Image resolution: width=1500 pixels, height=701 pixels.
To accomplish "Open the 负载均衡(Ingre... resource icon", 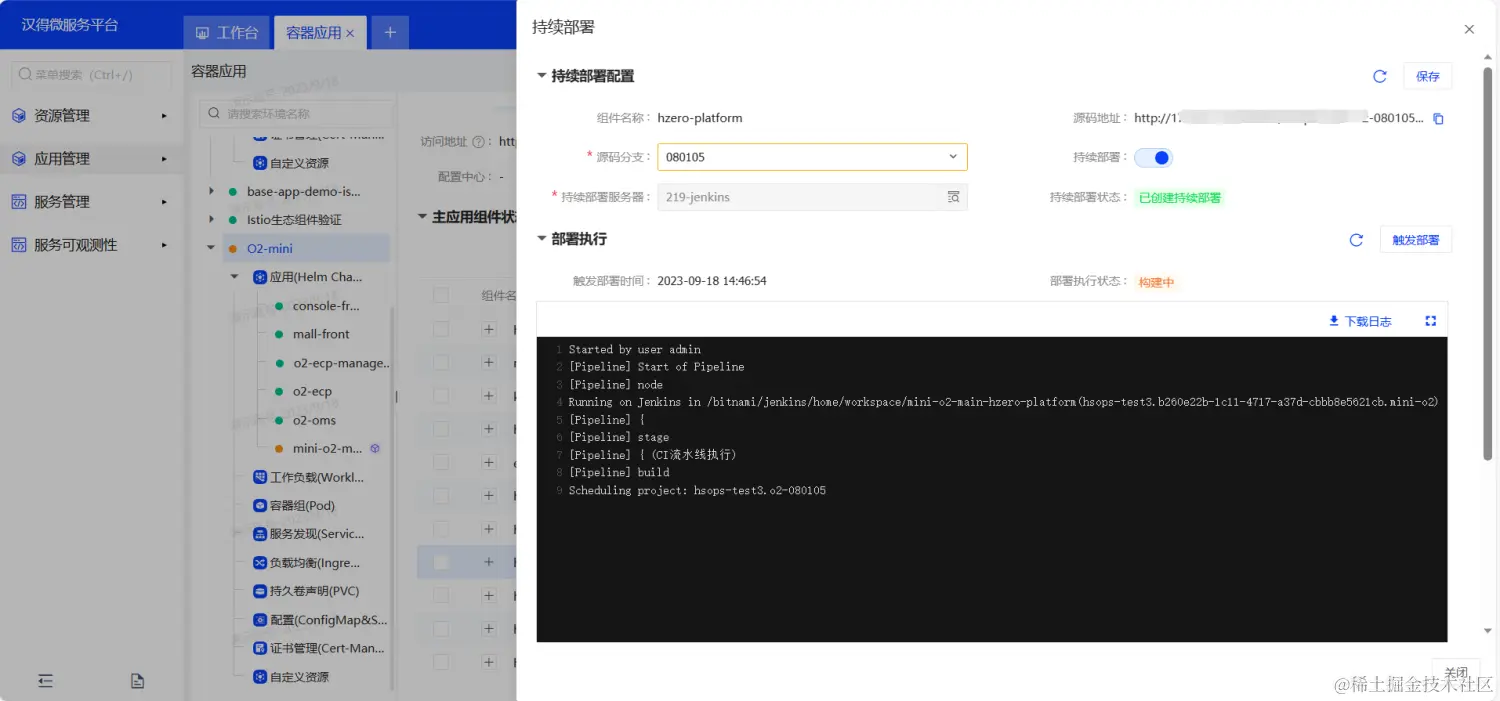I will click(x=260, y=563).
